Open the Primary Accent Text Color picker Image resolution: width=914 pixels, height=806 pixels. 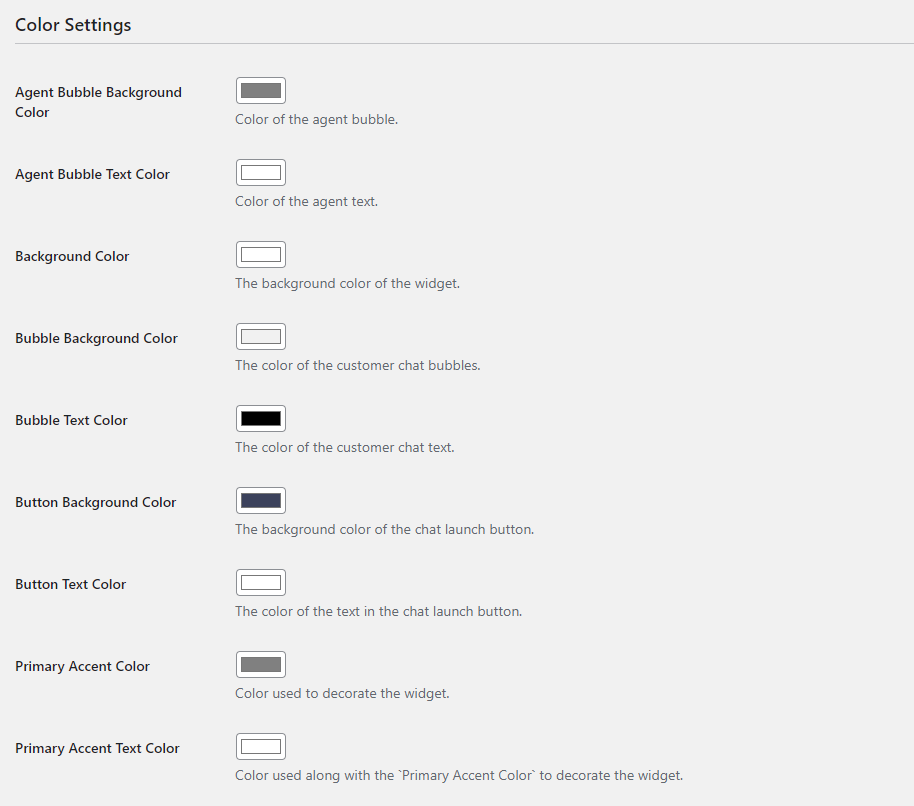261,747
